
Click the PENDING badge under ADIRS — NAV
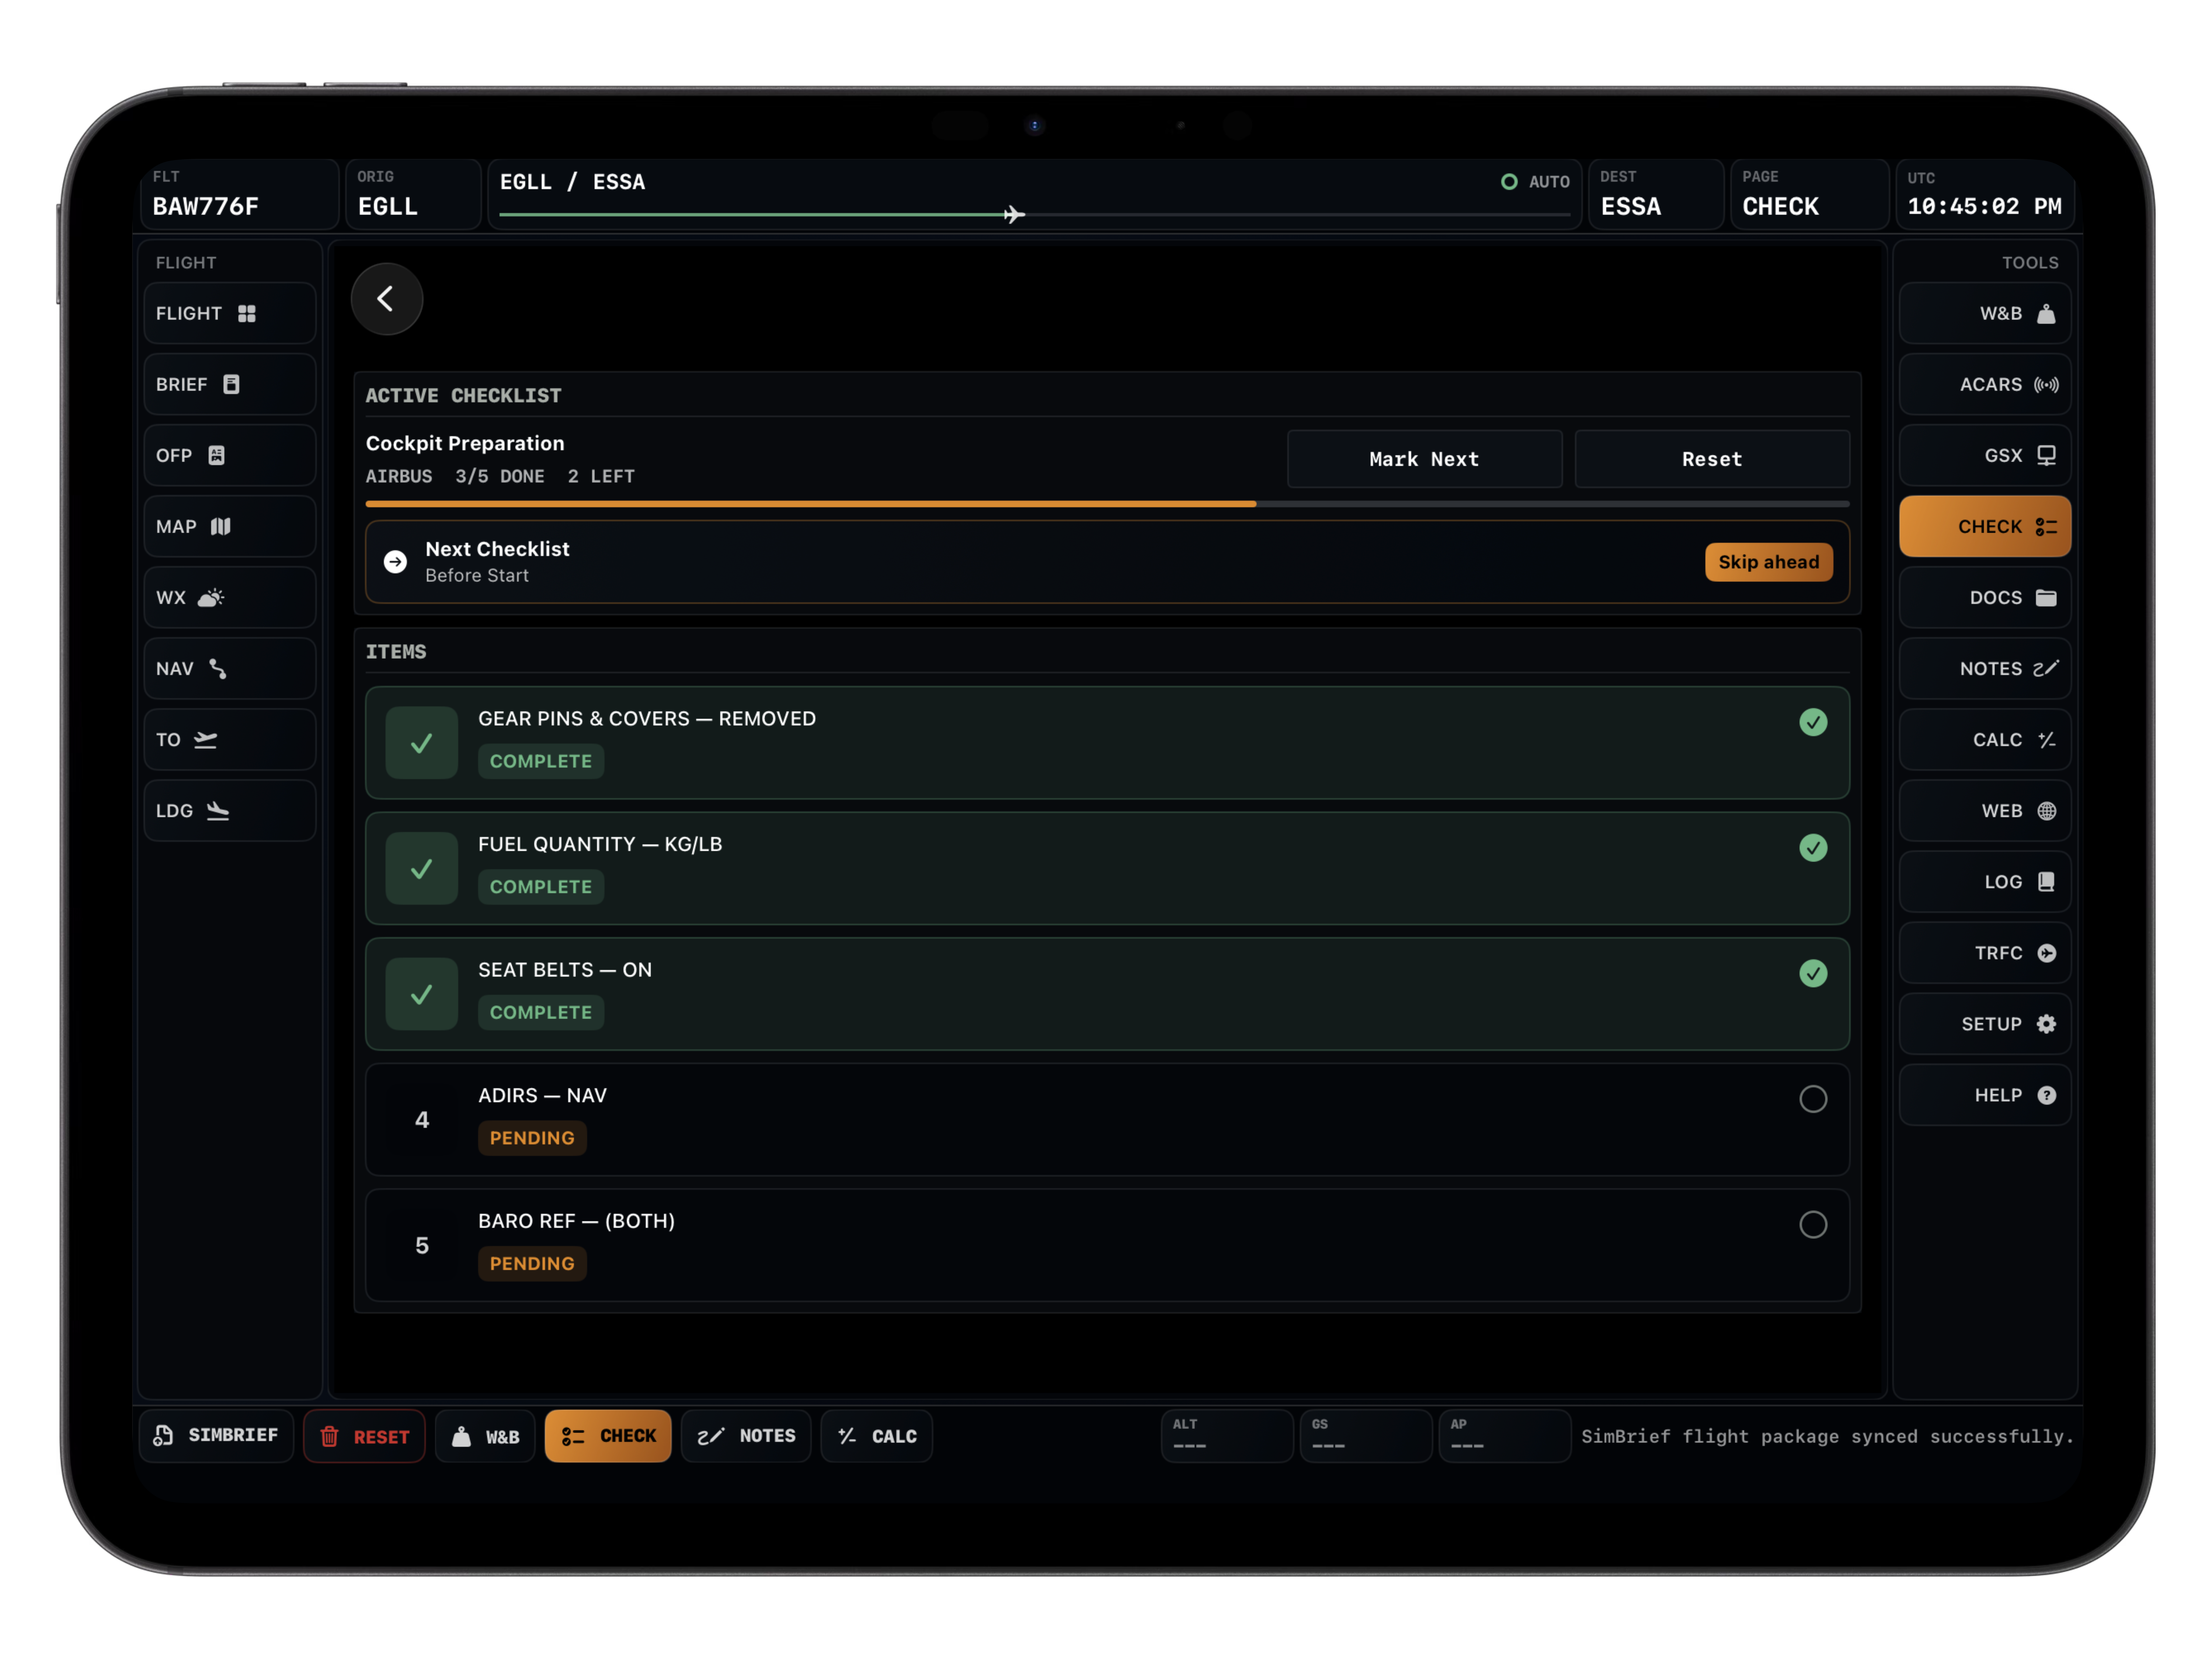(x=532, y=1138)
